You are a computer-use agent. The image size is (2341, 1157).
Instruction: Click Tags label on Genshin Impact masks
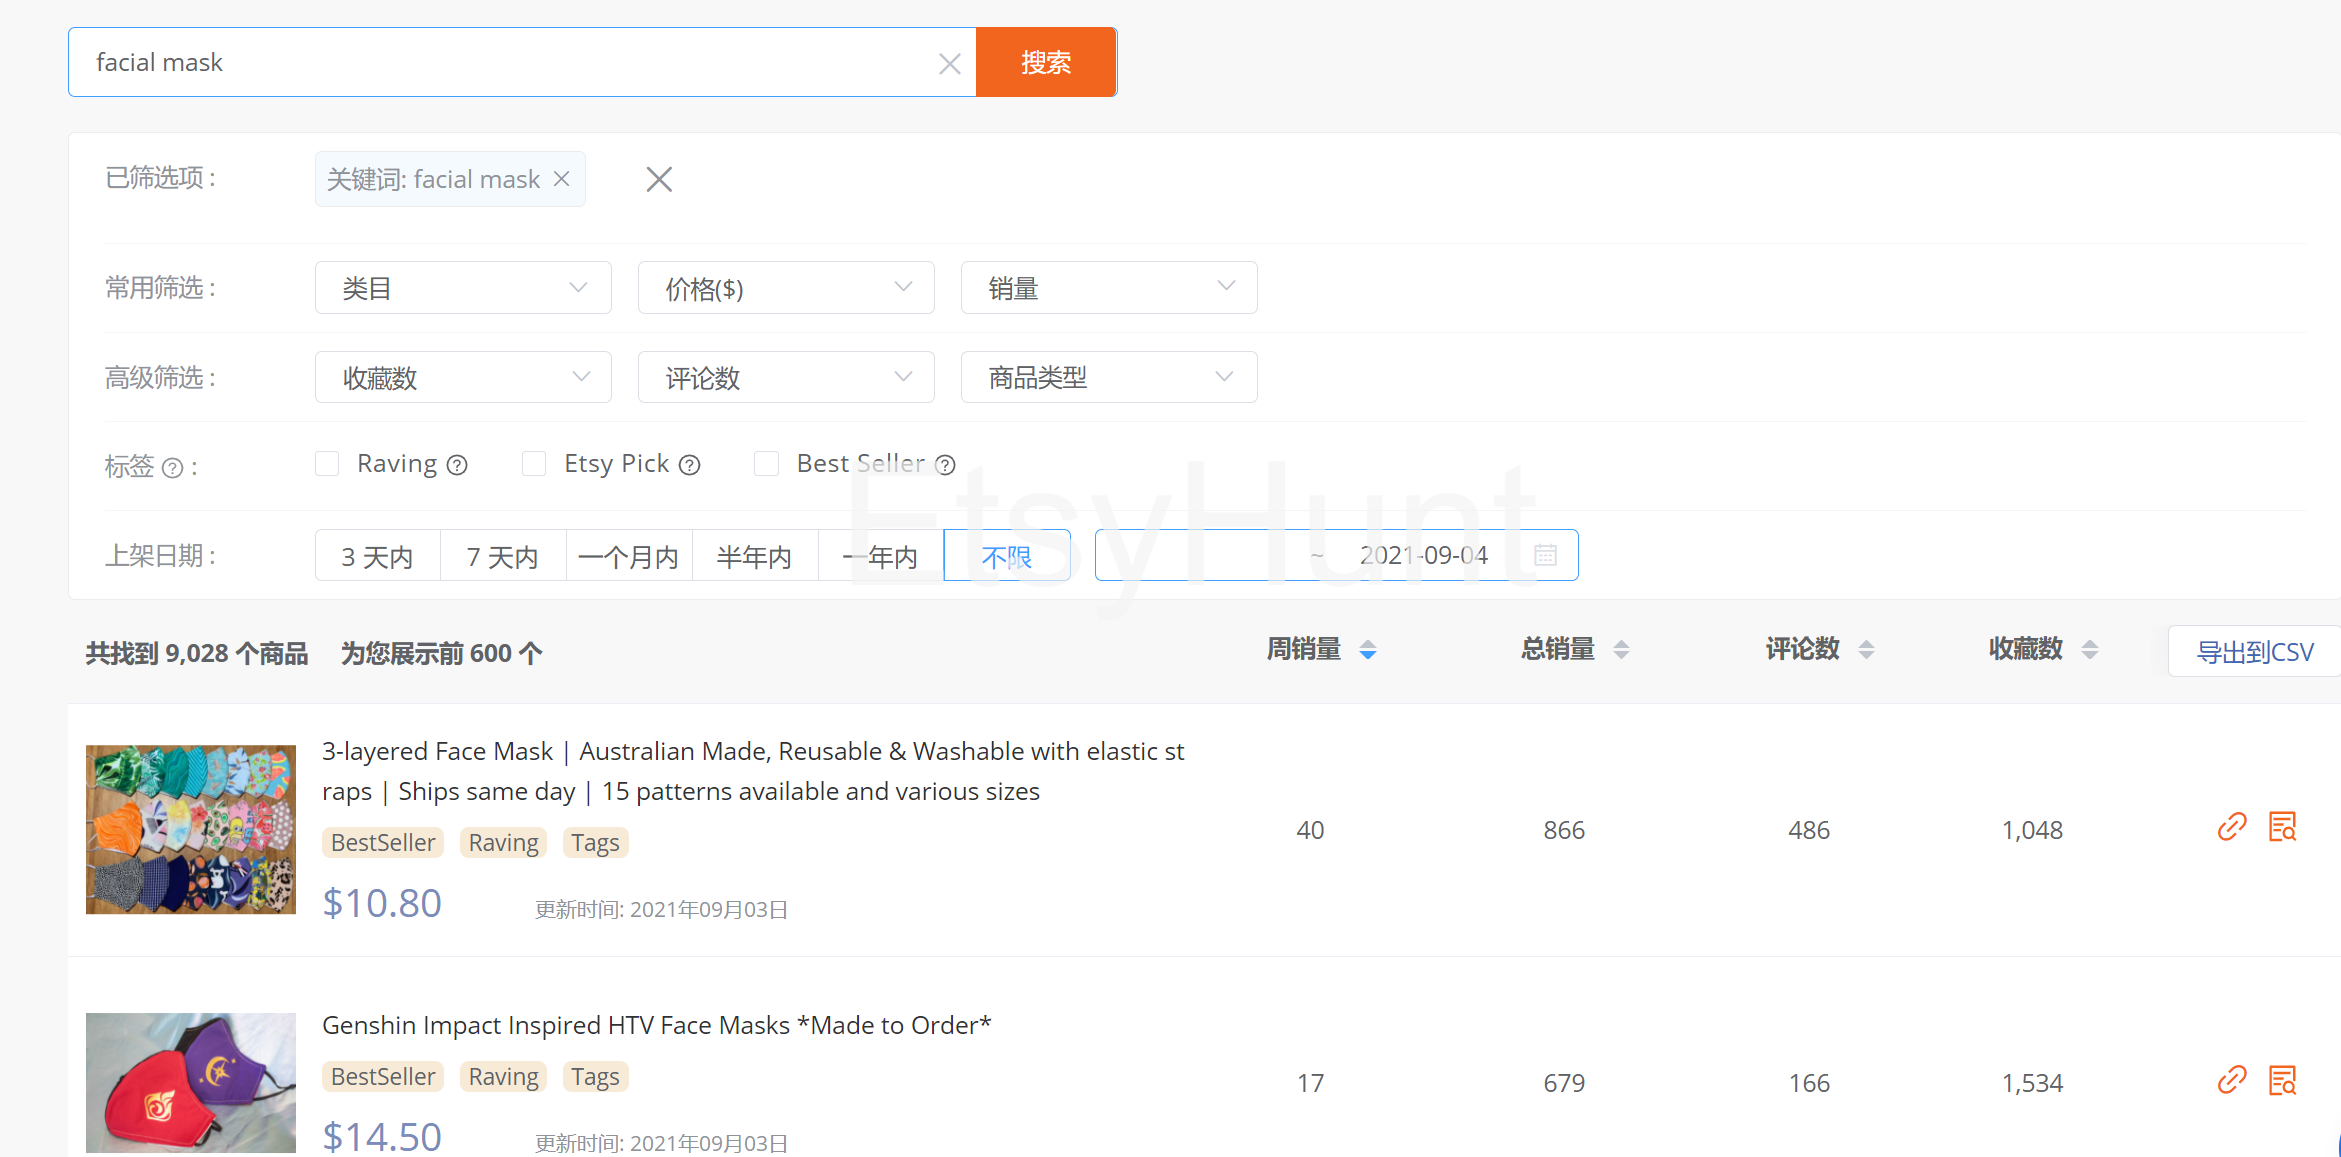pos(596,1077)
